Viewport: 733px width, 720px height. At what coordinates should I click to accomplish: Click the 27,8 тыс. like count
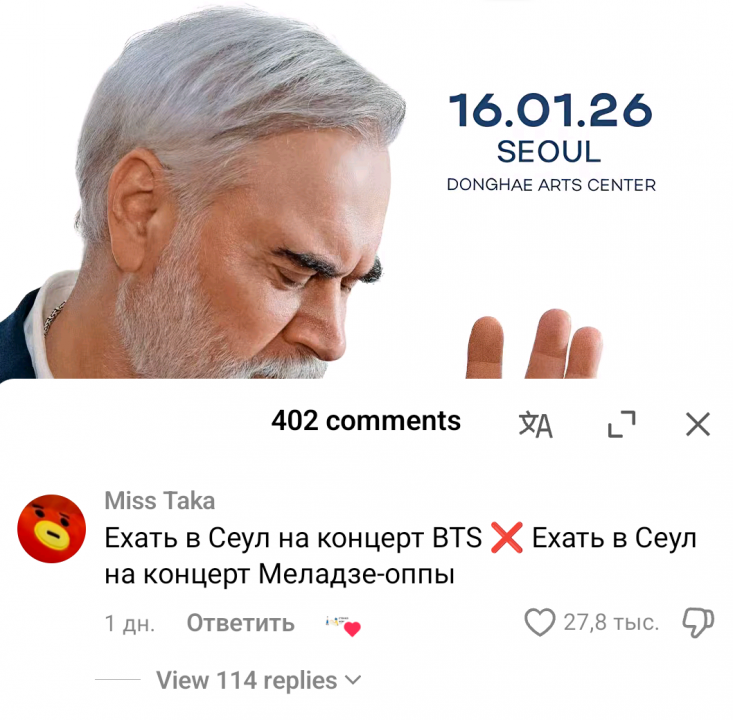(611, 622)
